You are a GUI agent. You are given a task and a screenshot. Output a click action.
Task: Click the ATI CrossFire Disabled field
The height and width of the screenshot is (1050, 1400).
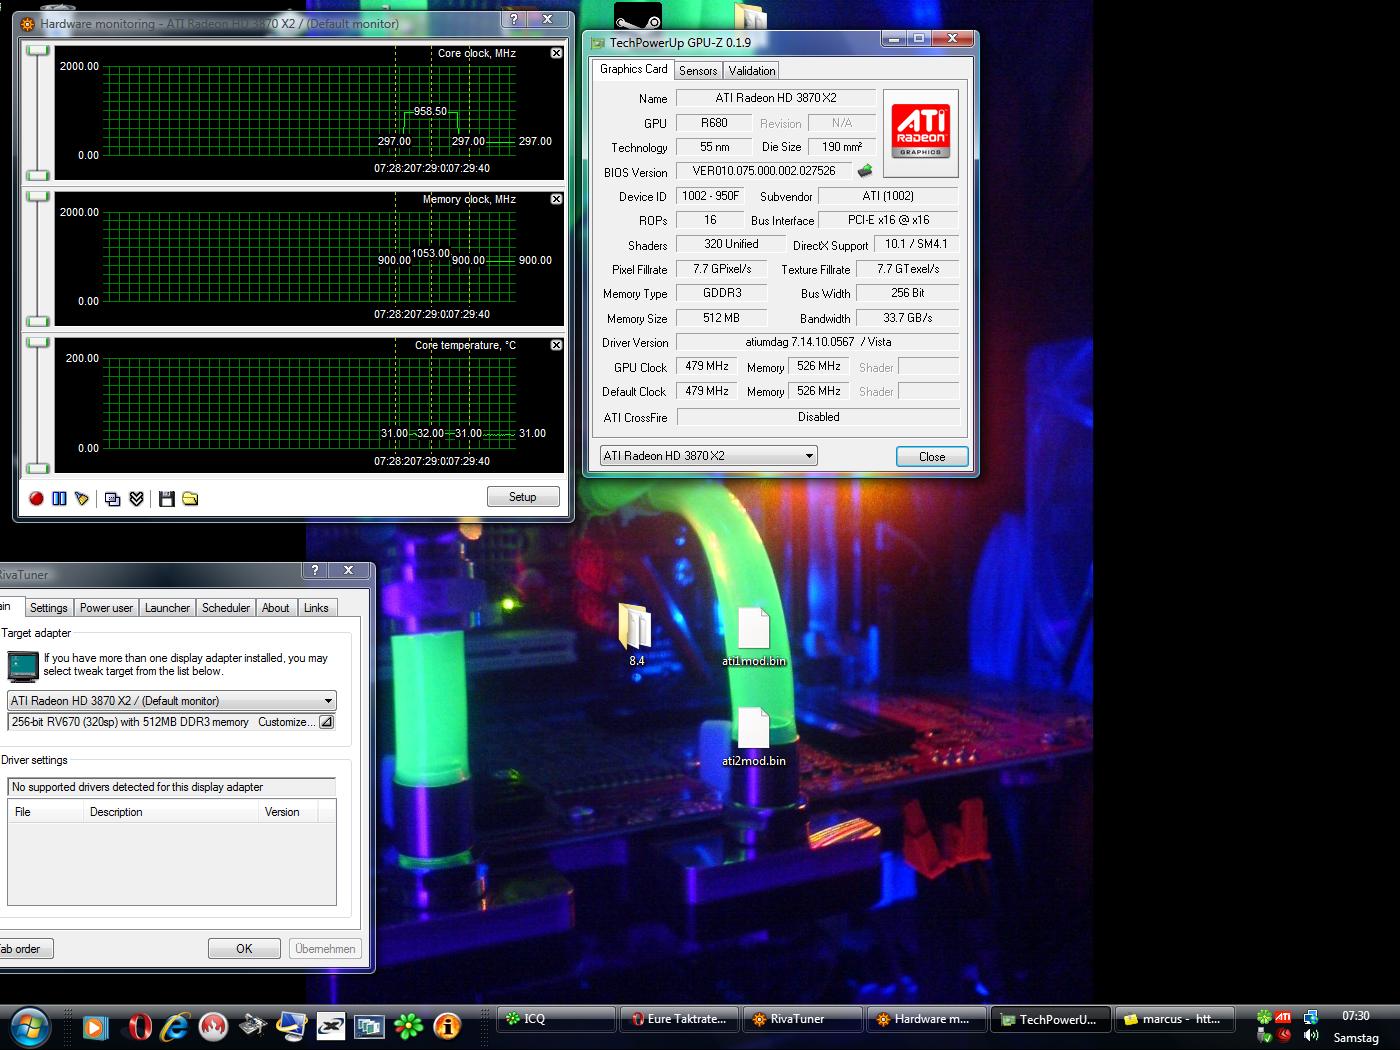coord(818,417)
